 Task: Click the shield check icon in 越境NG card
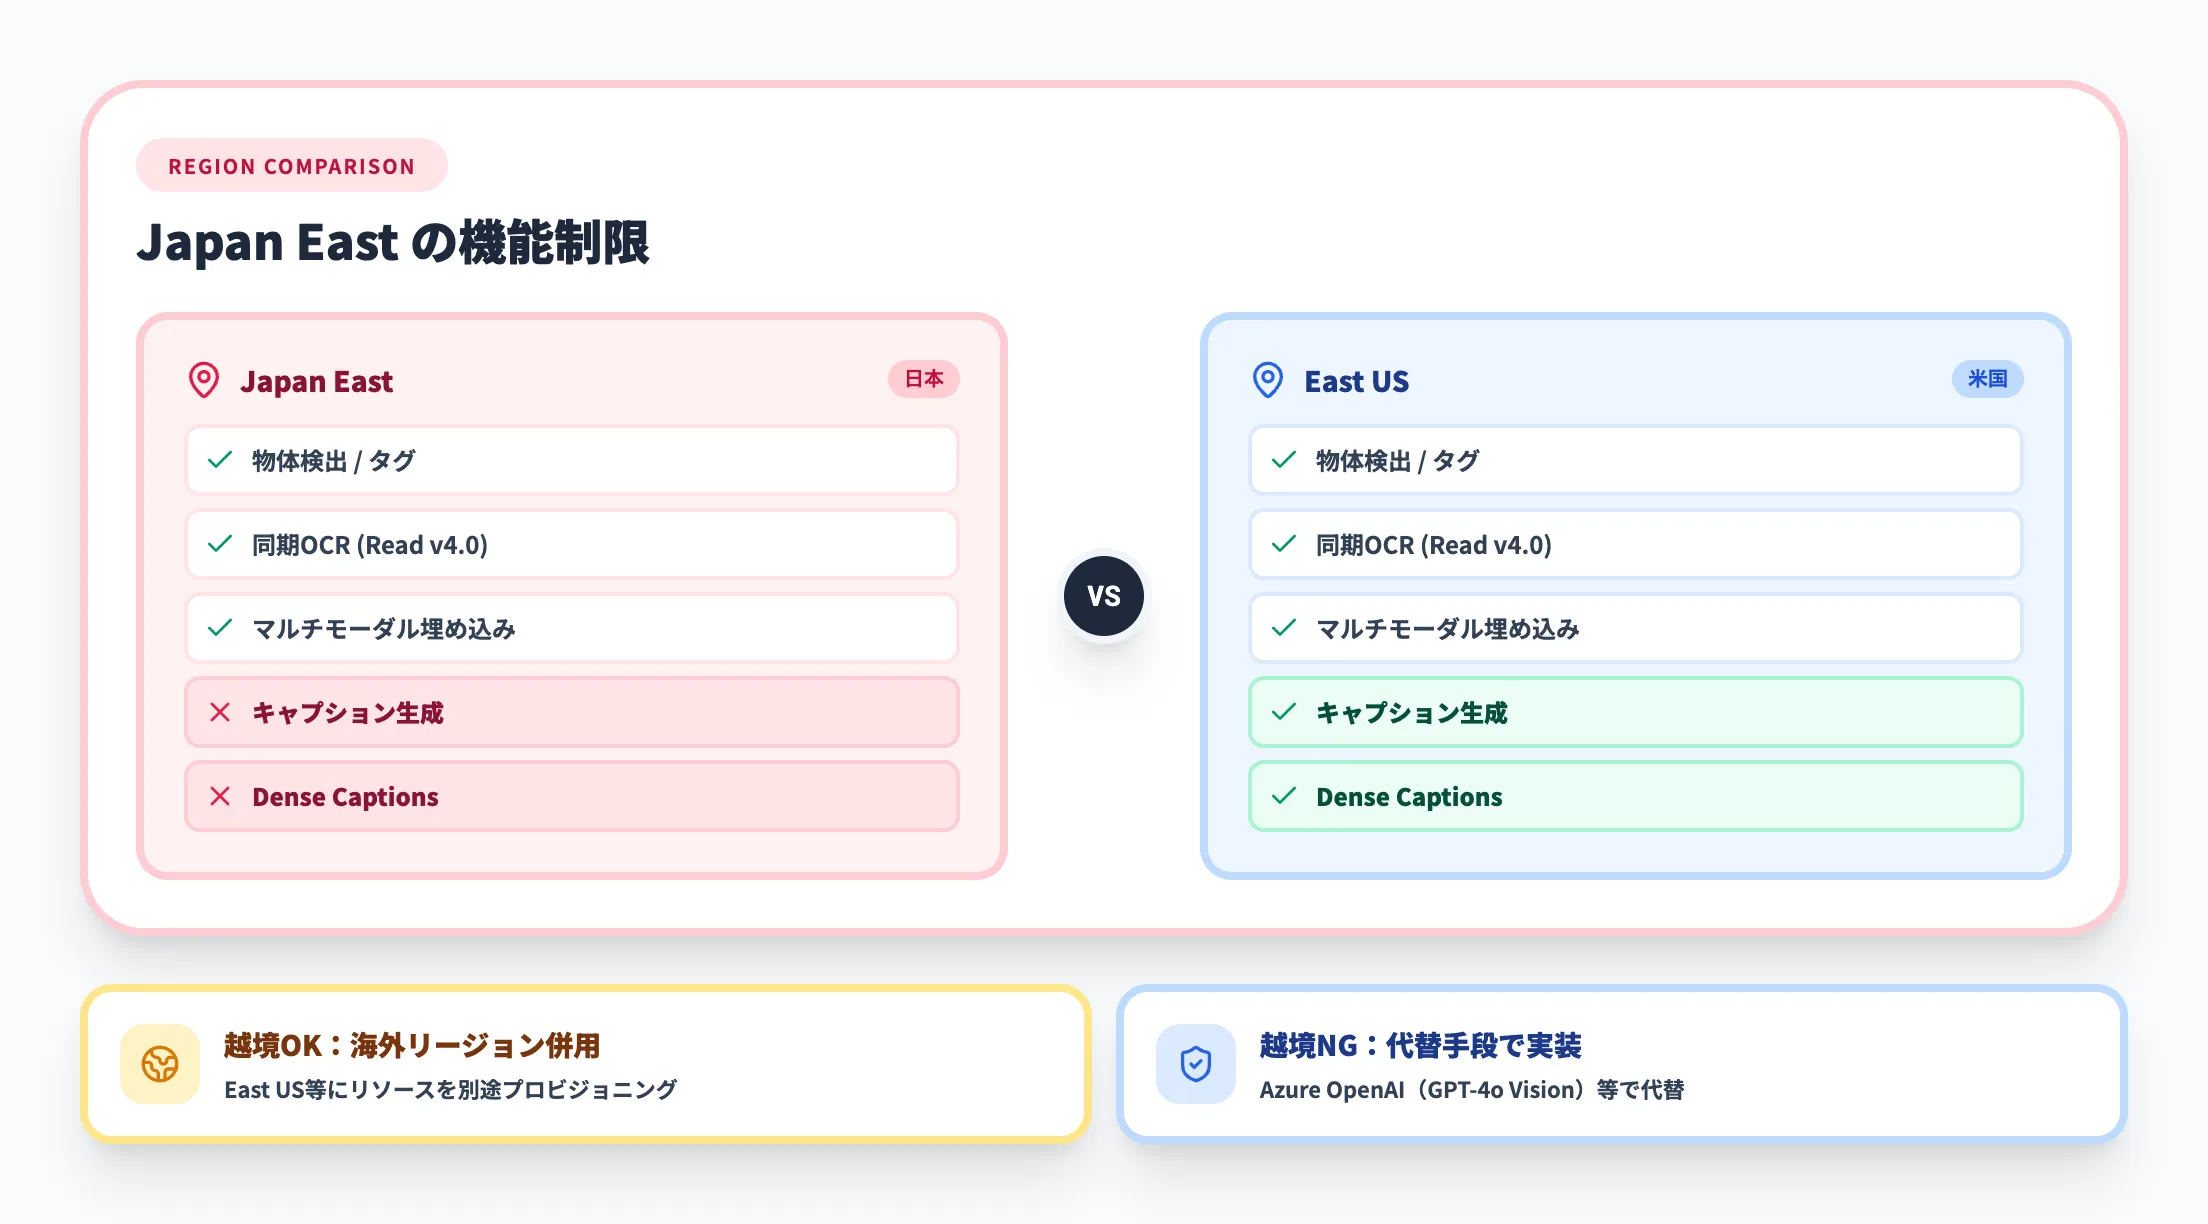coord(1196,1064)
